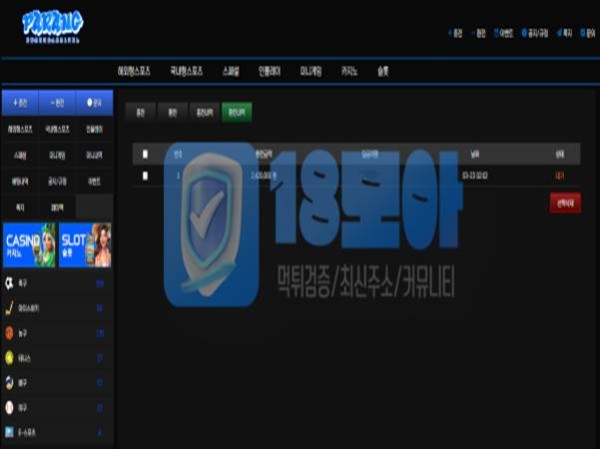The height and width of the screenshot is (449, 600).
Task: Open 이벤트 in the sidebar grid
Action: [95, 181]
